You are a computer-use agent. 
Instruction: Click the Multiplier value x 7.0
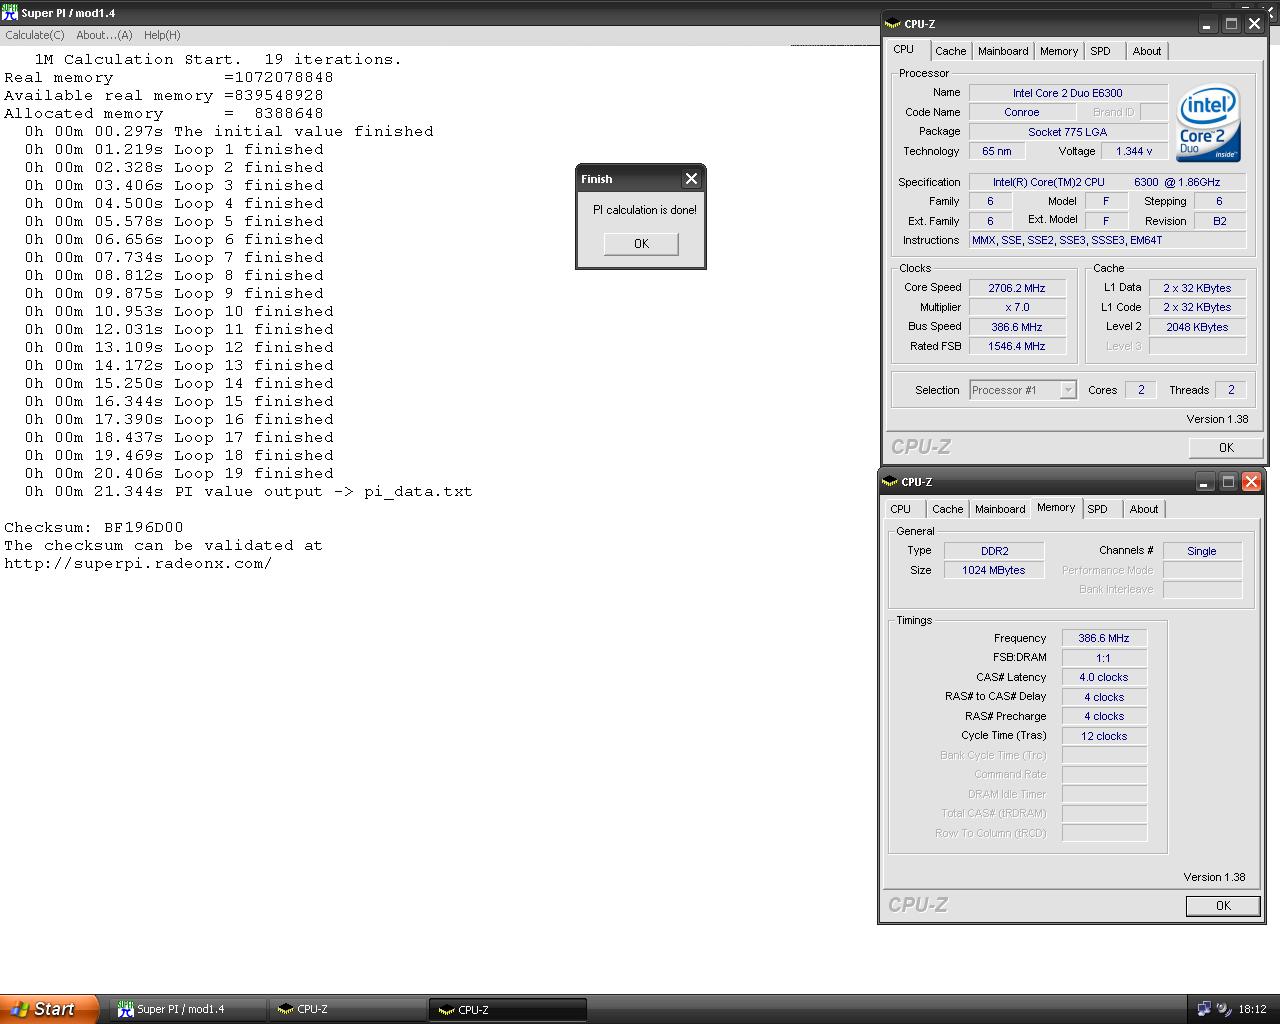(x=1017, y=308)
